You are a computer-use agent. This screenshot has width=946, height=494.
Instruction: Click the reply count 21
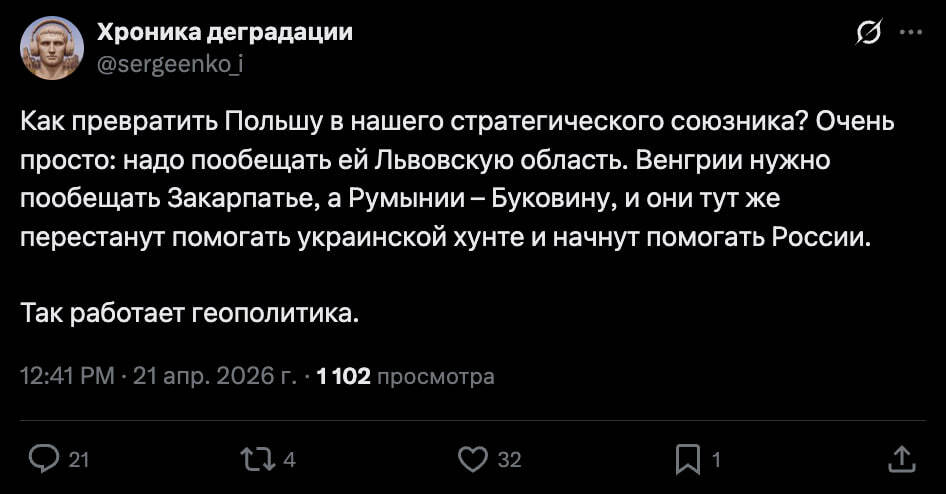point(79,460)
